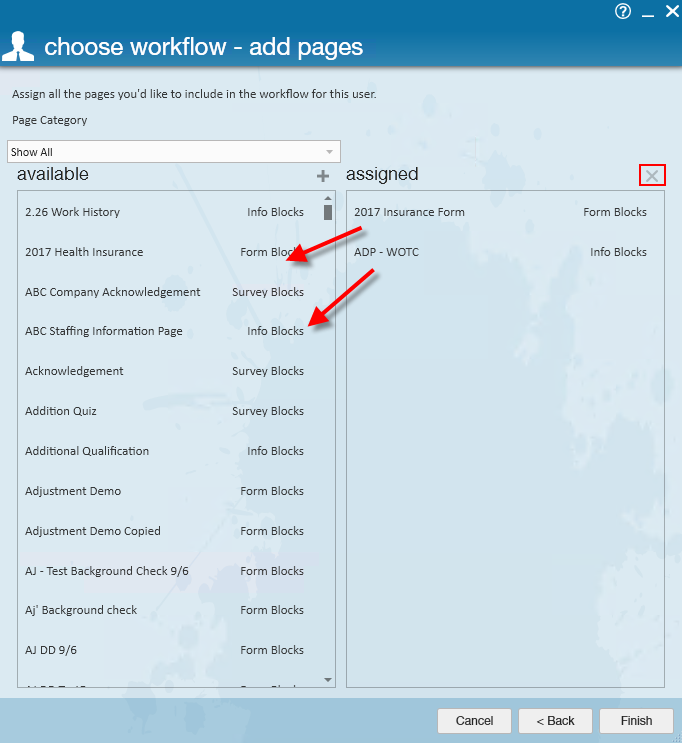The height and width of the screenshot is (743, 682).
Task: Remove assigned page with X icon
Action: [x=652, y=175]
